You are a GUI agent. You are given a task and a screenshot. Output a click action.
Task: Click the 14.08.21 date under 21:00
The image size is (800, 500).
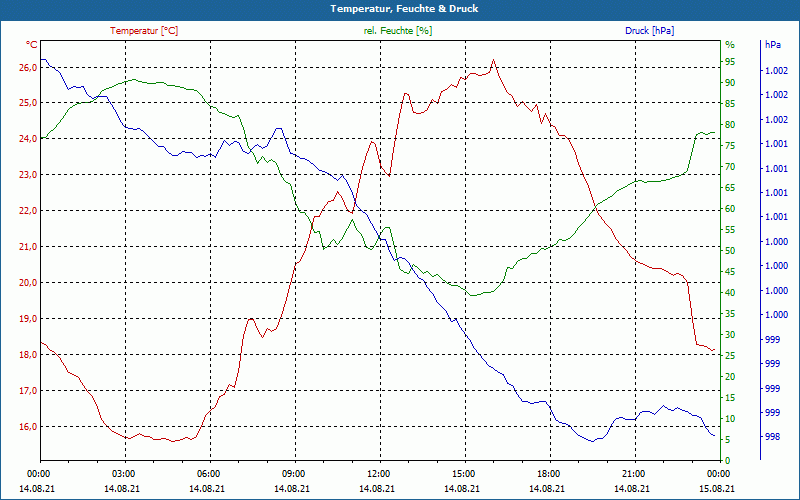632,489
